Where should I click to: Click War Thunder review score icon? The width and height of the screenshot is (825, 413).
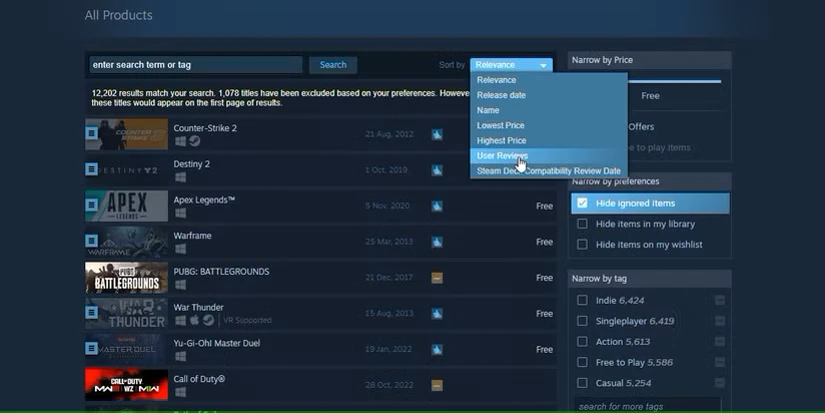pos(437,314)
